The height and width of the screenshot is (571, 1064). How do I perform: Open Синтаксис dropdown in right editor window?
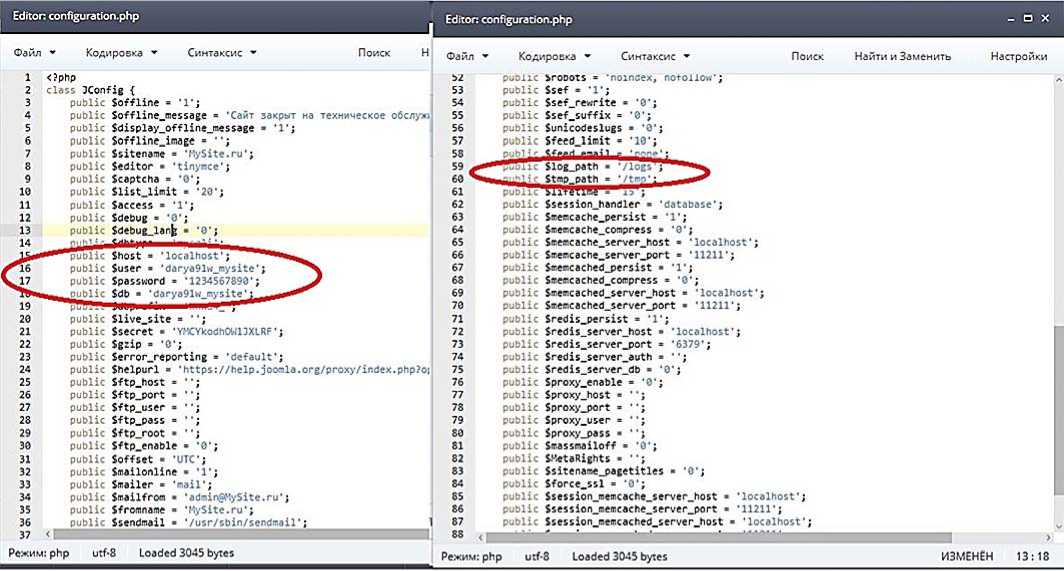[655, 56]
